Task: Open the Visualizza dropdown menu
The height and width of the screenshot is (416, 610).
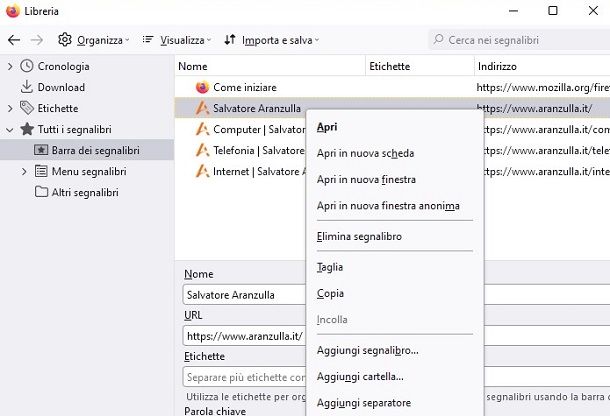Action: click(177, 40)
